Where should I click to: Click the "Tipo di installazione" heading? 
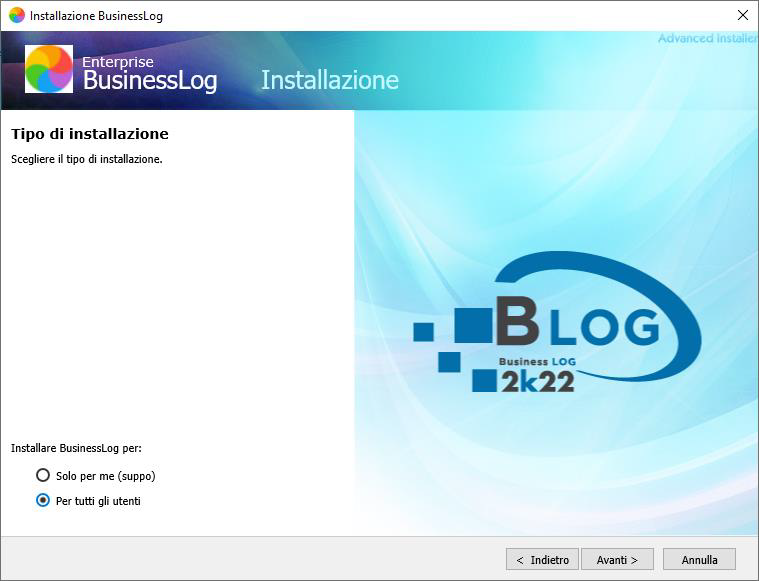click(x=90, y=134)
